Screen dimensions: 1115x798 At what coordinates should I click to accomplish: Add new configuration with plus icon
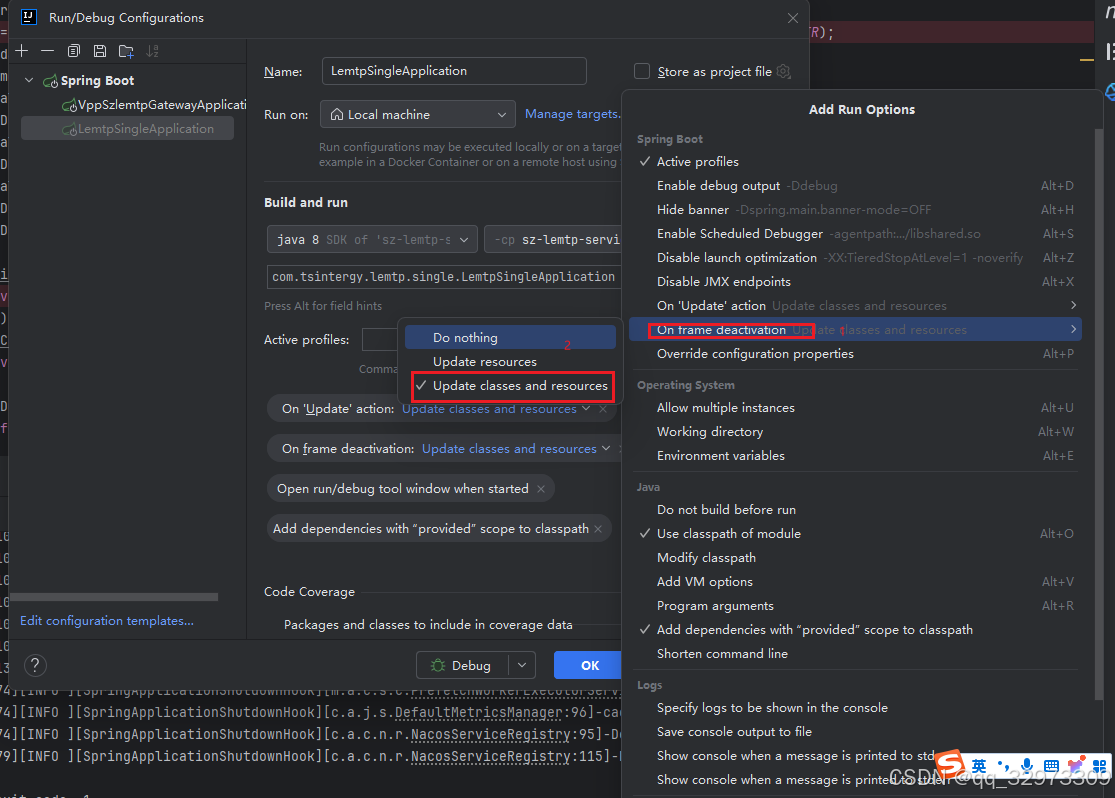pyautogui.click(x=22, y=50)
